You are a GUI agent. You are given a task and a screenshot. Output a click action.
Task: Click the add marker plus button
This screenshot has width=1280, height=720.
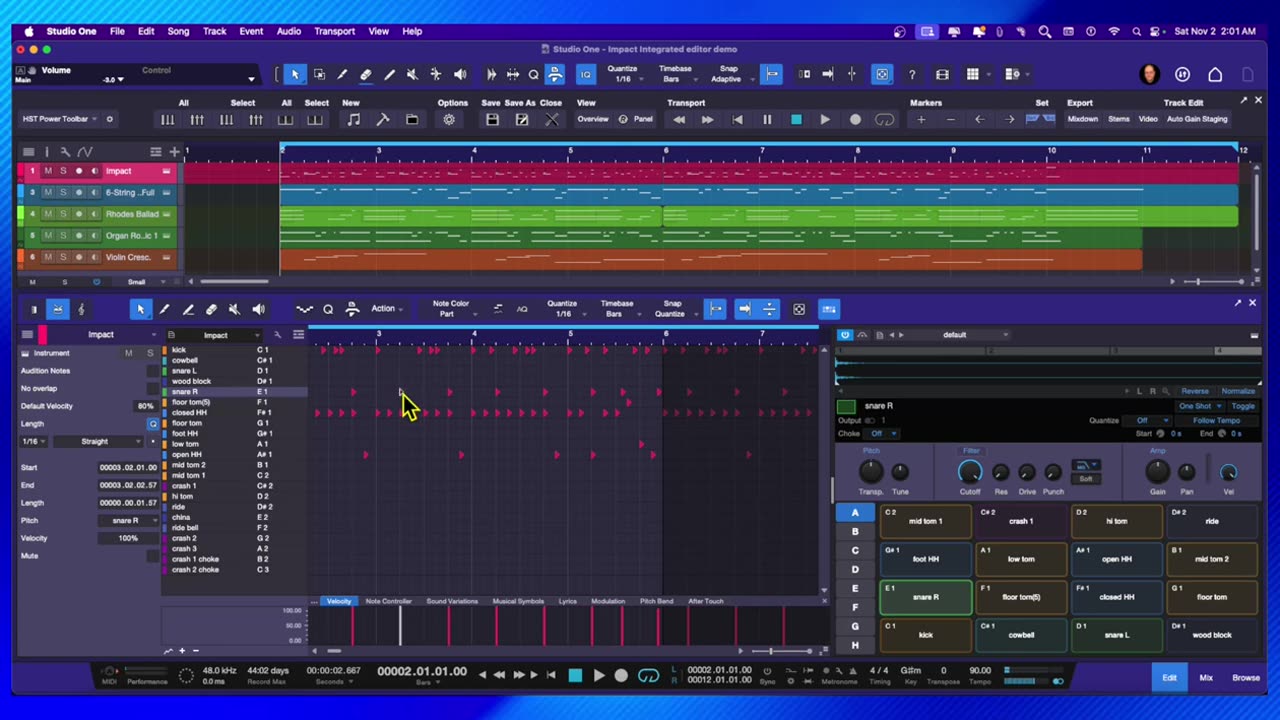point(921,120)
